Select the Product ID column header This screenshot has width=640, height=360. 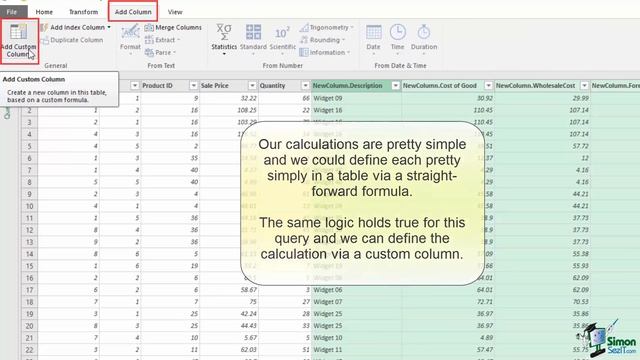(169, 85)
